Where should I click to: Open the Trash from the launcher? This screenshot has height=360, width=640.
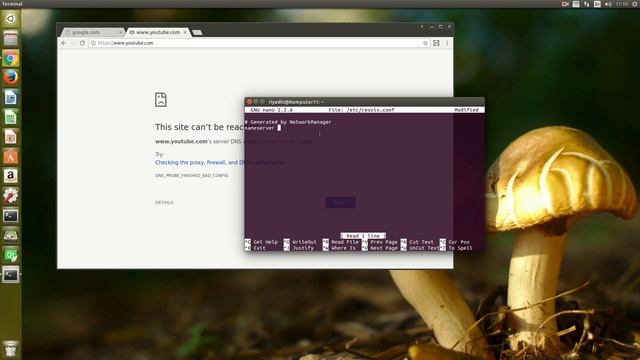[11, 349]
